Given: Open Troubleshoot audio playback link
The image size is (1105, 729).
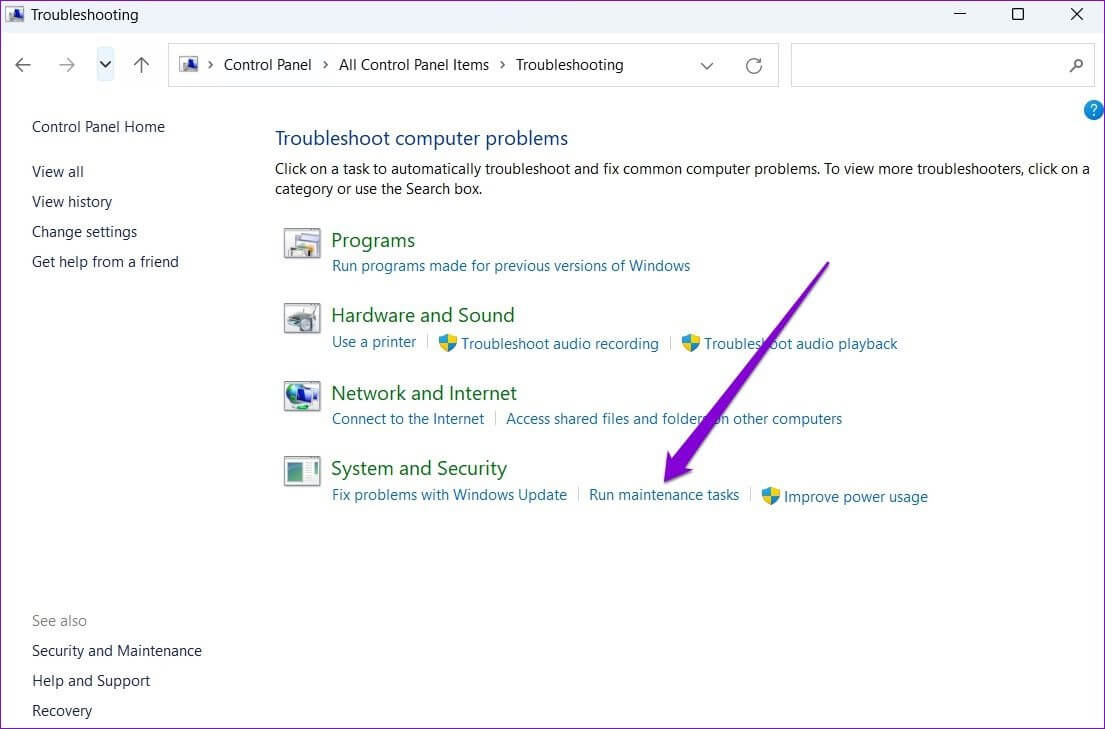Looking at the screenshot, I should tap(801, 343).
